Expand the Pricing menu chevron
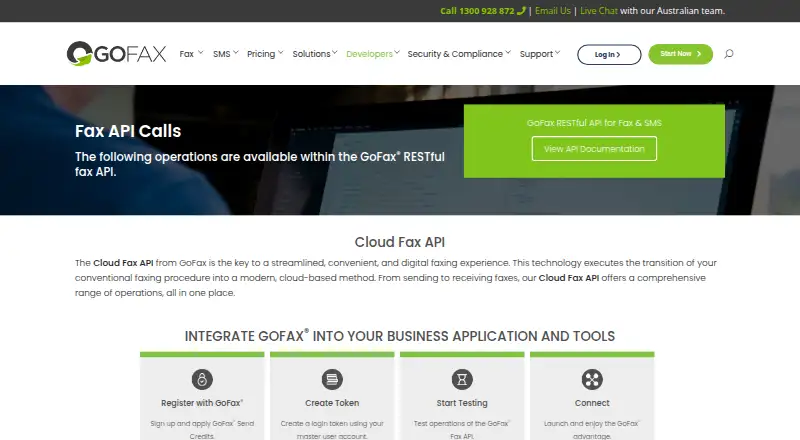This screenshot has width=800, height=440. (x=281, y=52)
